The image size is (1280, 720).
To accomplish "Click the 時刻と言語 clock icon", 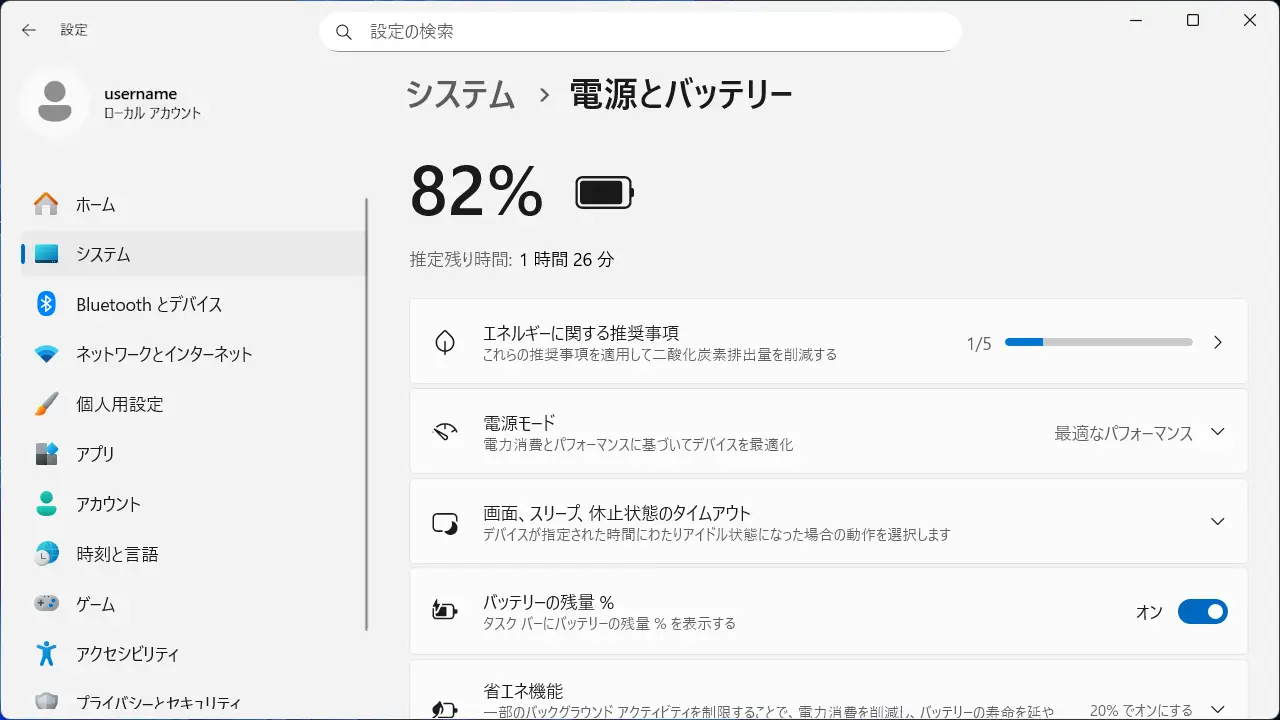I will pos(46,554).
